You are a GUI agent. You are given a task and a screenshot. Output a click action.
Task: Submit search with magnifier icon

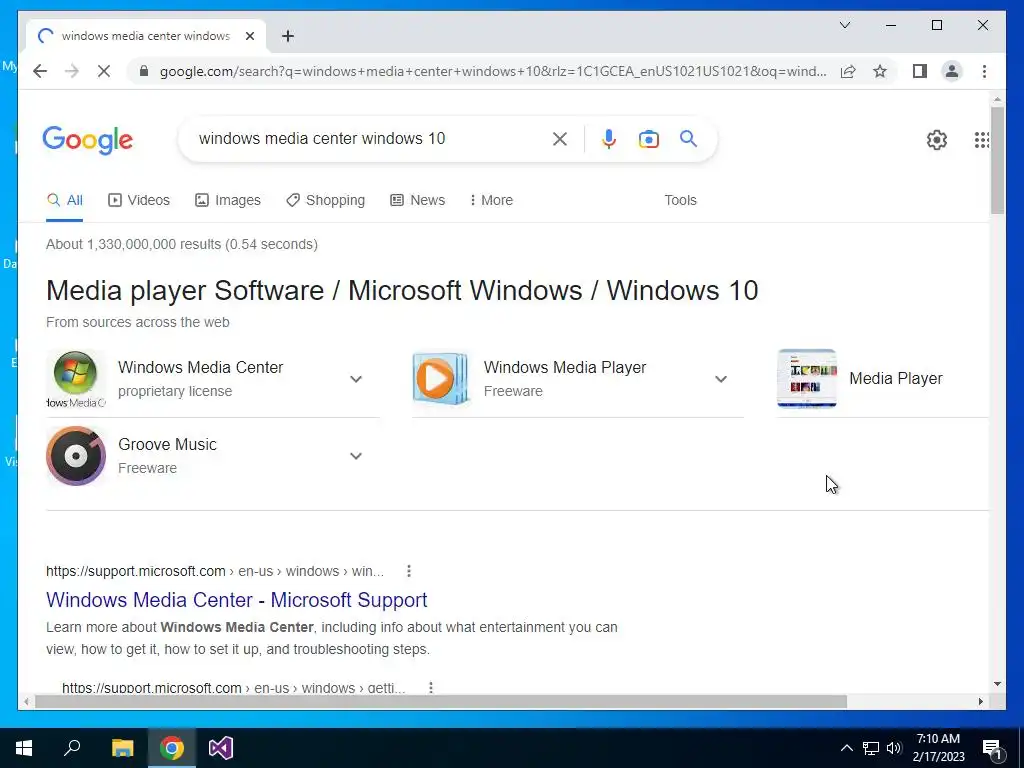pyautogui.click(x=688, y=138)
